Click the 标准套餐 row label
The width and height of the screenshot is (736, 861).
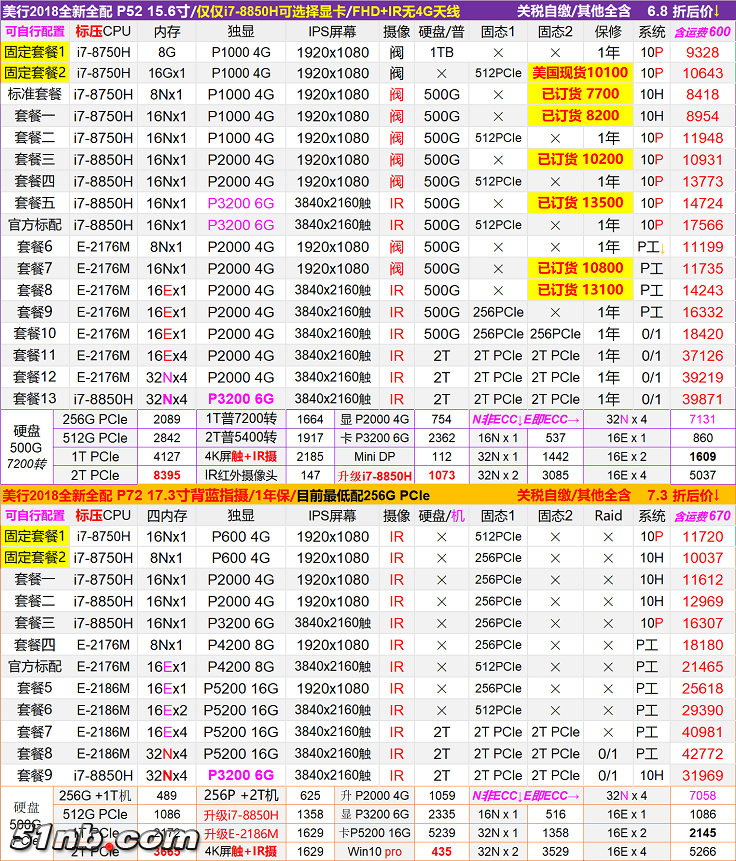pyautogui.click(x=34, y=94)
